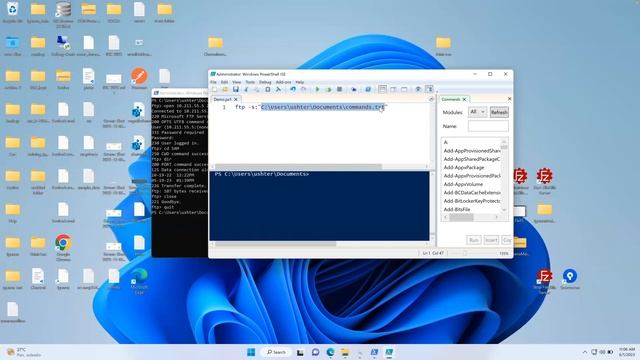
Task: Click the taskbar Search box
Action: pos(277,352)
